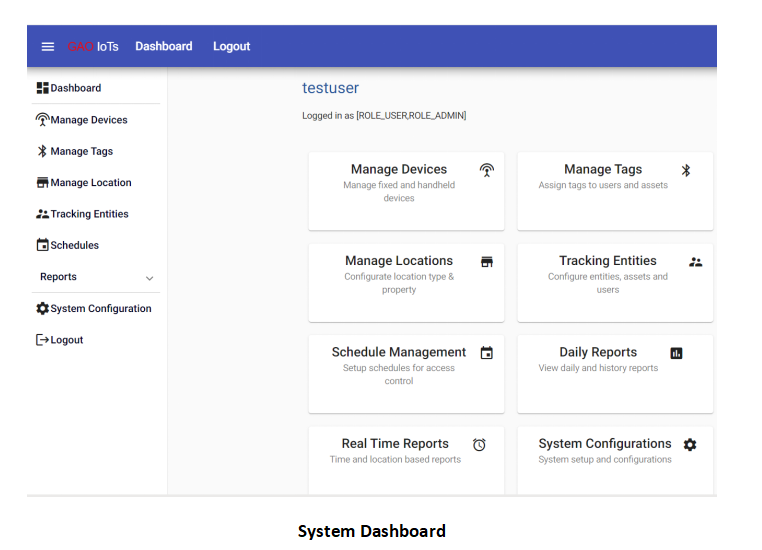Click the store icon on Manage Locations card
Viewport: 762px width, 550px height.
[x=487, y=262]
